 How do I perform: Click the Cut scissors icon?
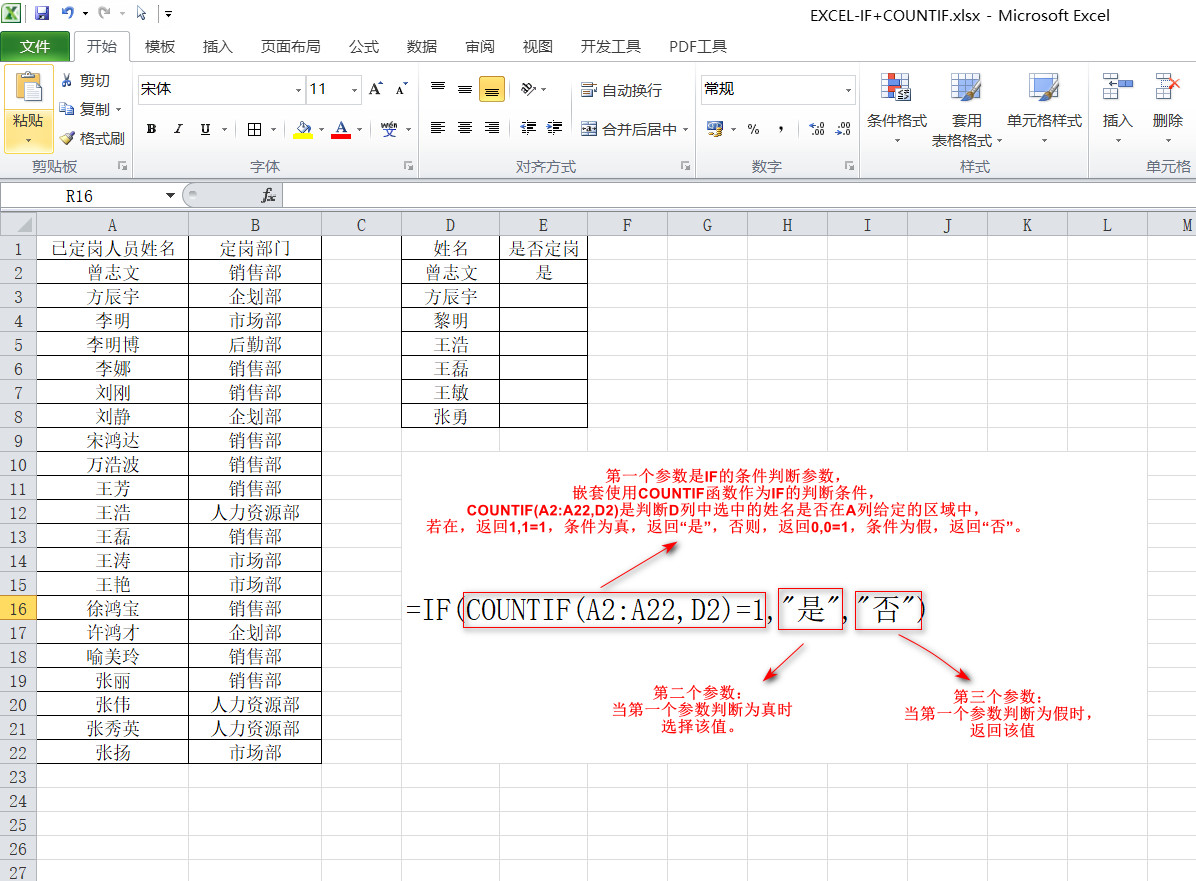coord(66,80)
